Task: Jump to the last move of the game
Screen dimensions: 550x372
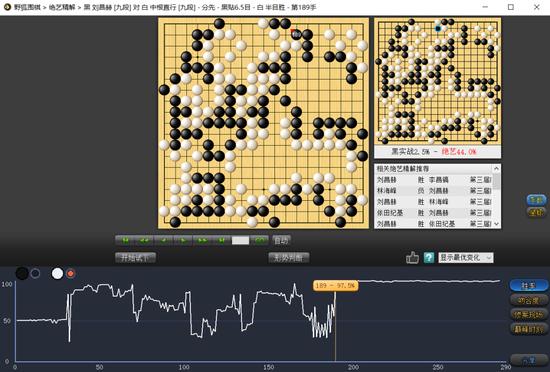Action: point(221,241)
